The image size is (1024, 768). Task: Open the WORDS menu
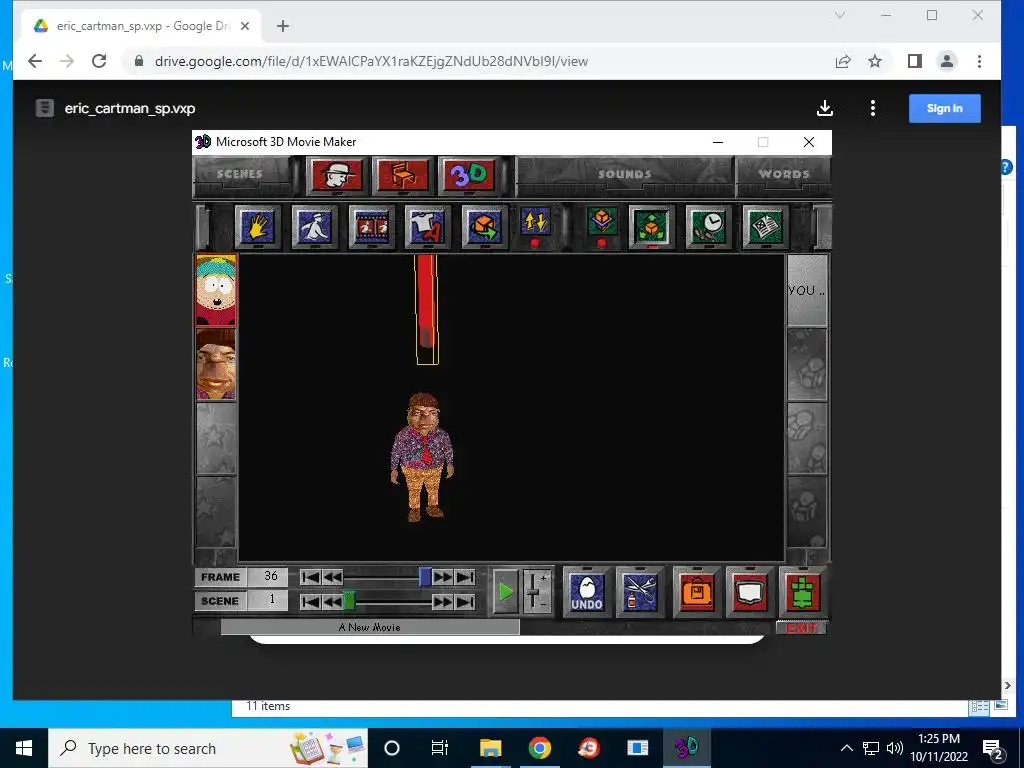coord(784,174)
